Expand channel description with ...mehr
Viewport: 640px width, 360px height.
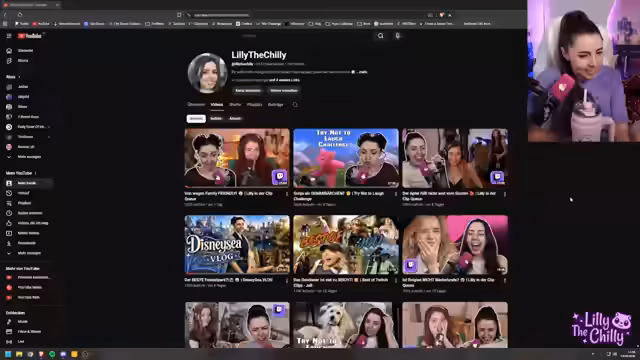[362, 72]
